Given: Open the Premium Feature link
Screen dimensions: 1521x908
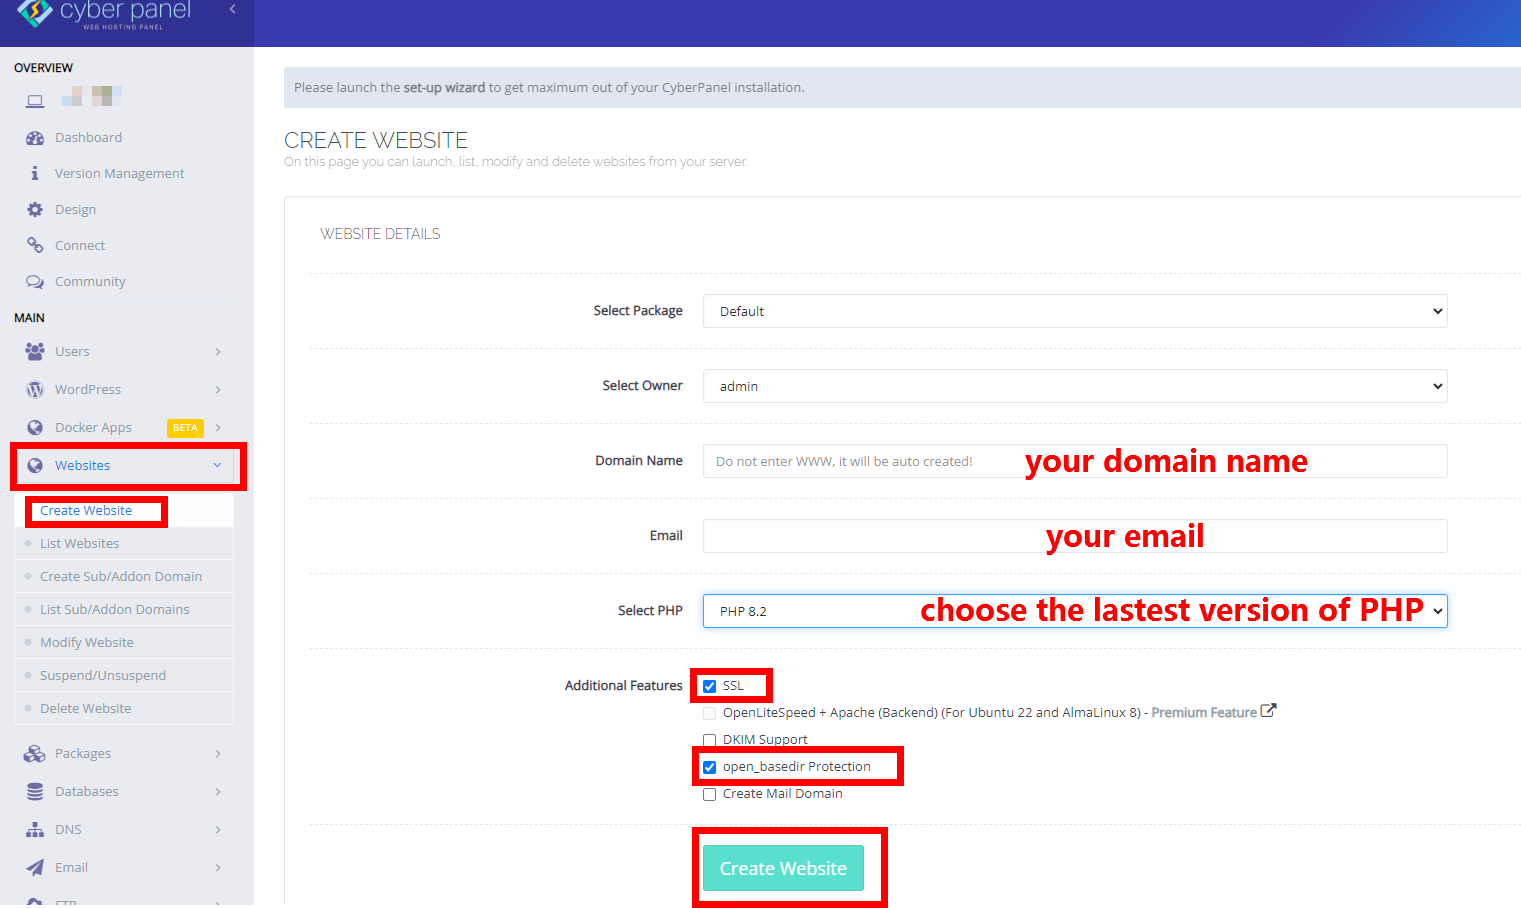Looking at the screenshot, I should pyautogui.click(x=1204, y=713).
